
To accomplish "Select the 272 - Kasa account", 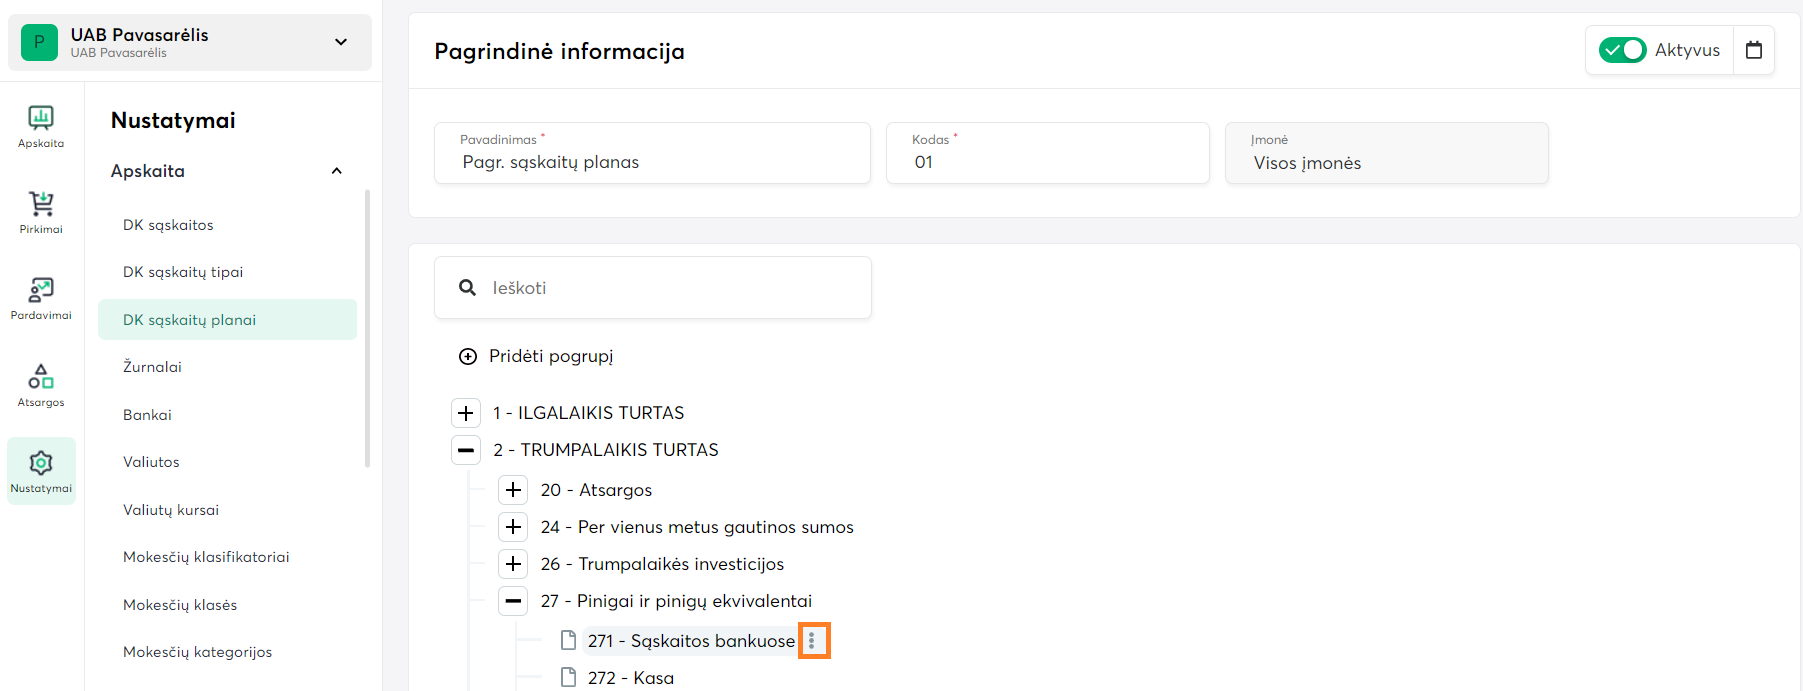I will tap(630, 678).
